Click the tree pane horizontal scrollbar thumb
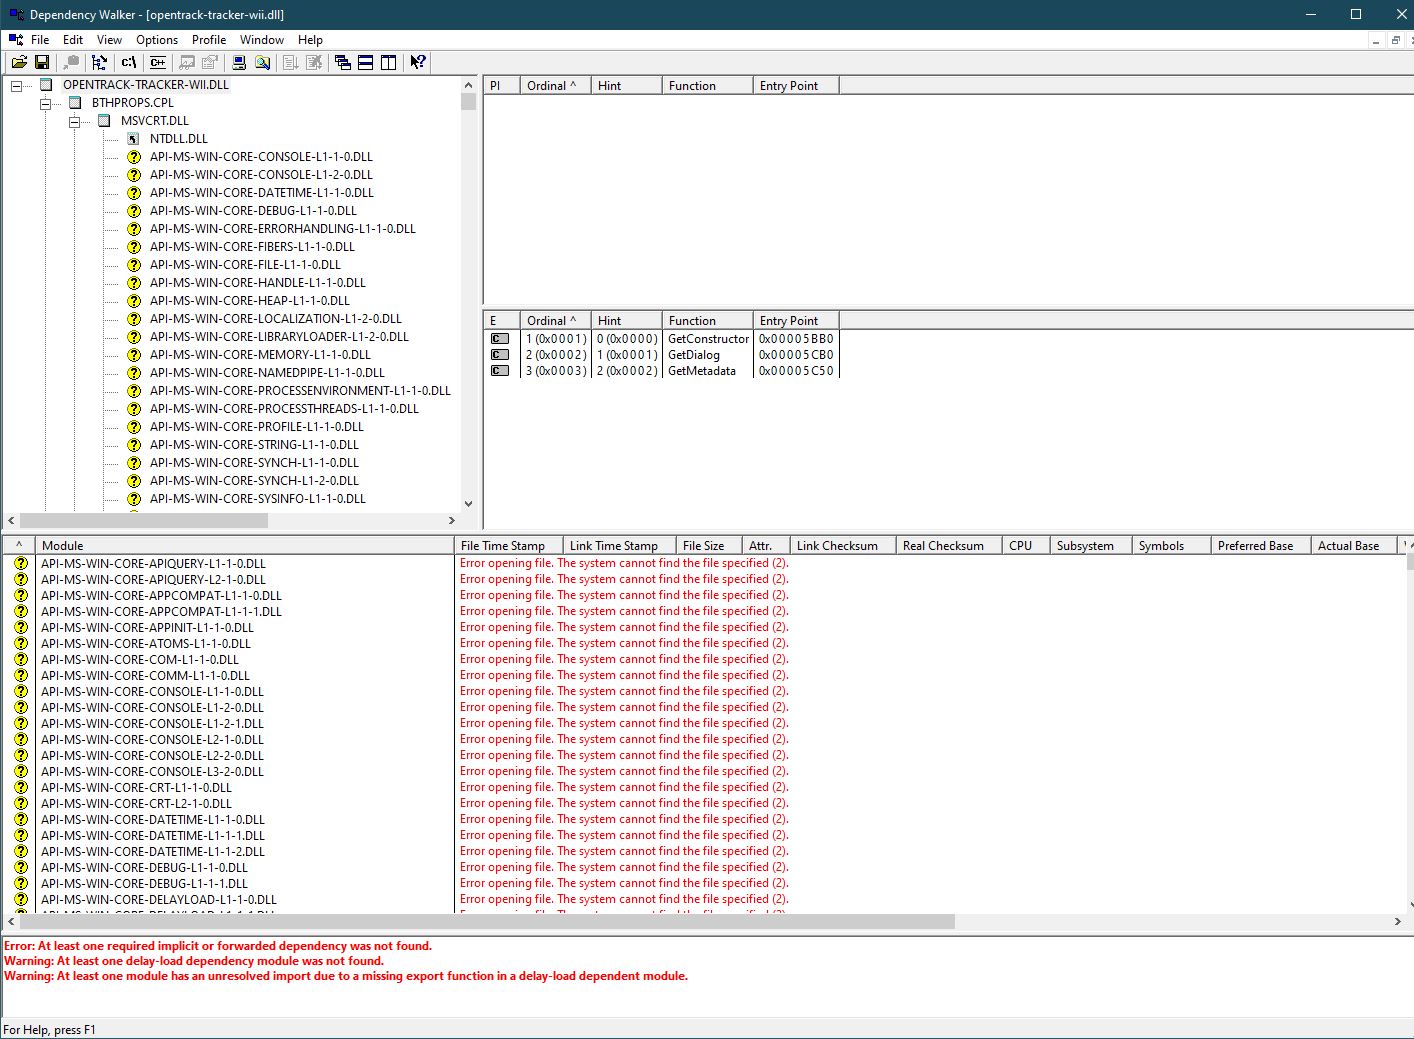This screenshot has width=1414, height=1039. pos(144,520)
